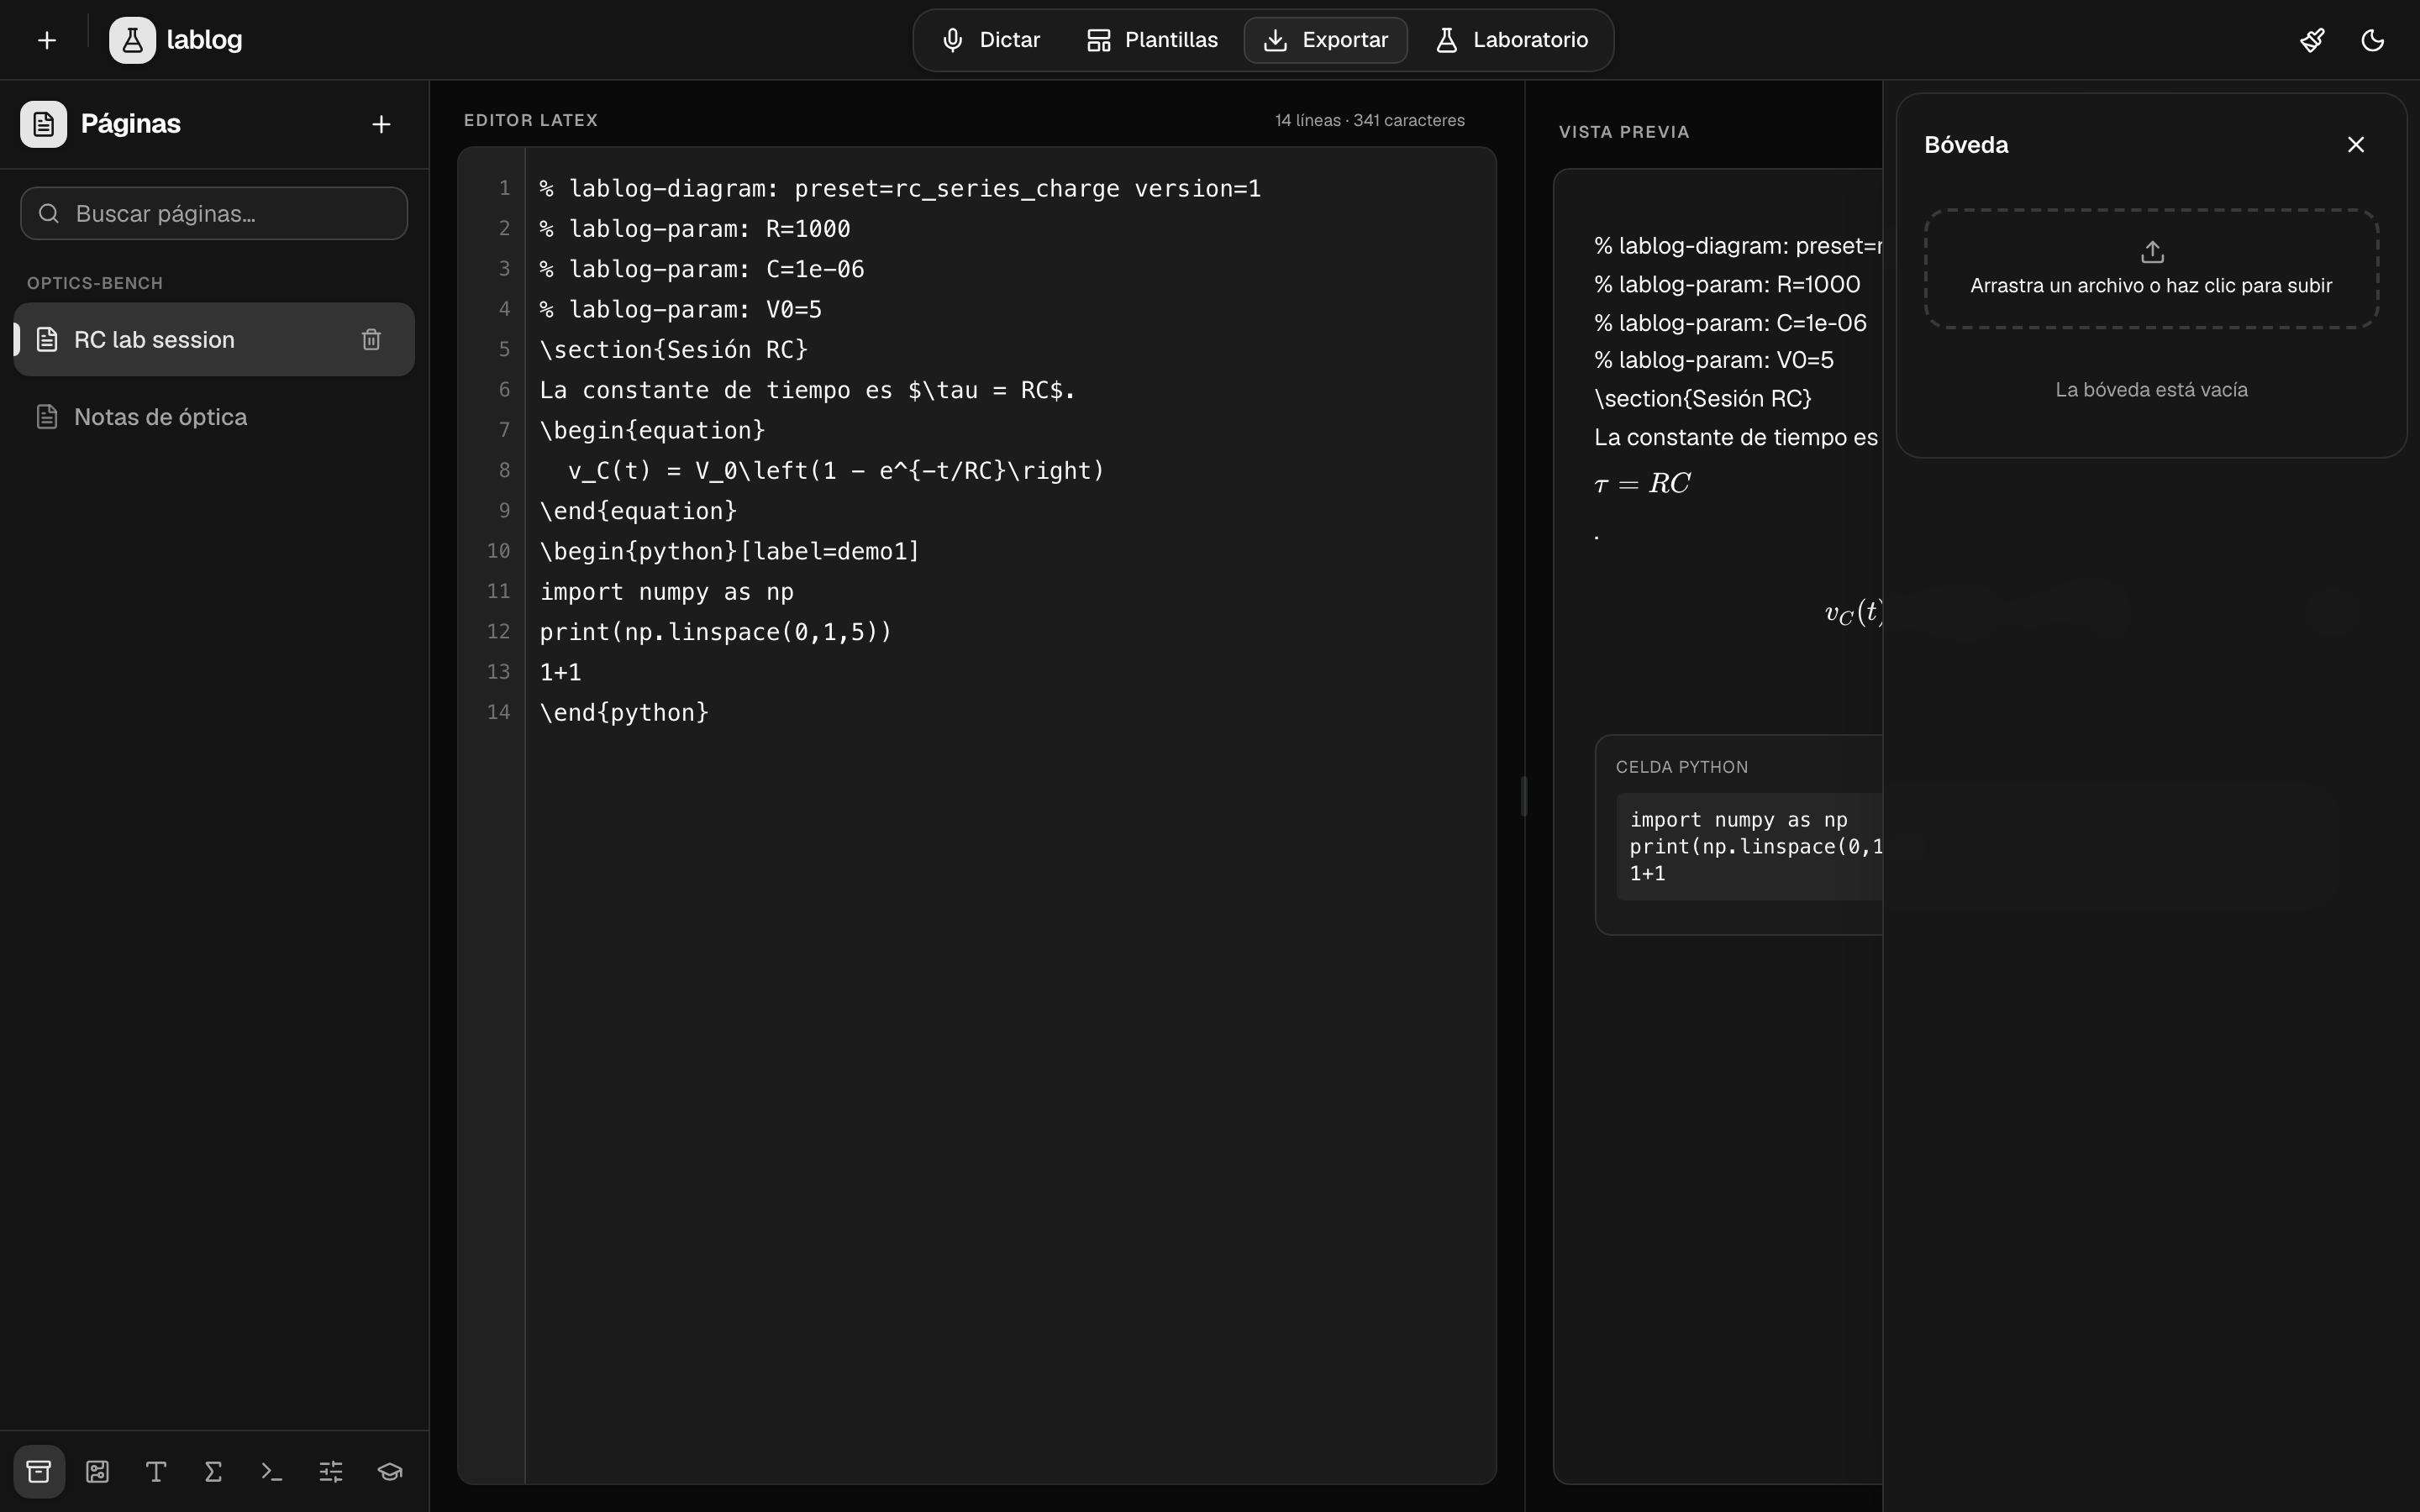The height and width of the screenshot is (1512, 2420).
Task: Click the \end{equation} line
Action: (638, 511)
